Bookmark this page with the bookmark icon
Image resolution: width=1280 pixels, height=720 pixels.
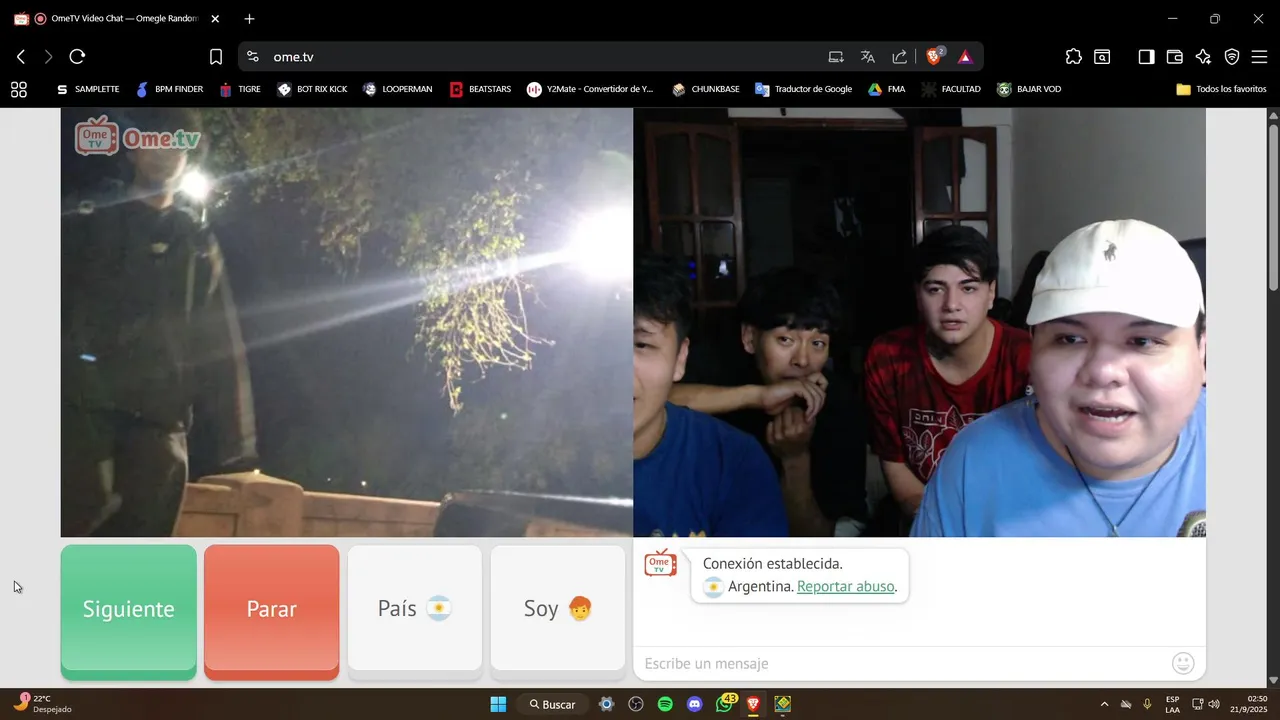(216, 57)
